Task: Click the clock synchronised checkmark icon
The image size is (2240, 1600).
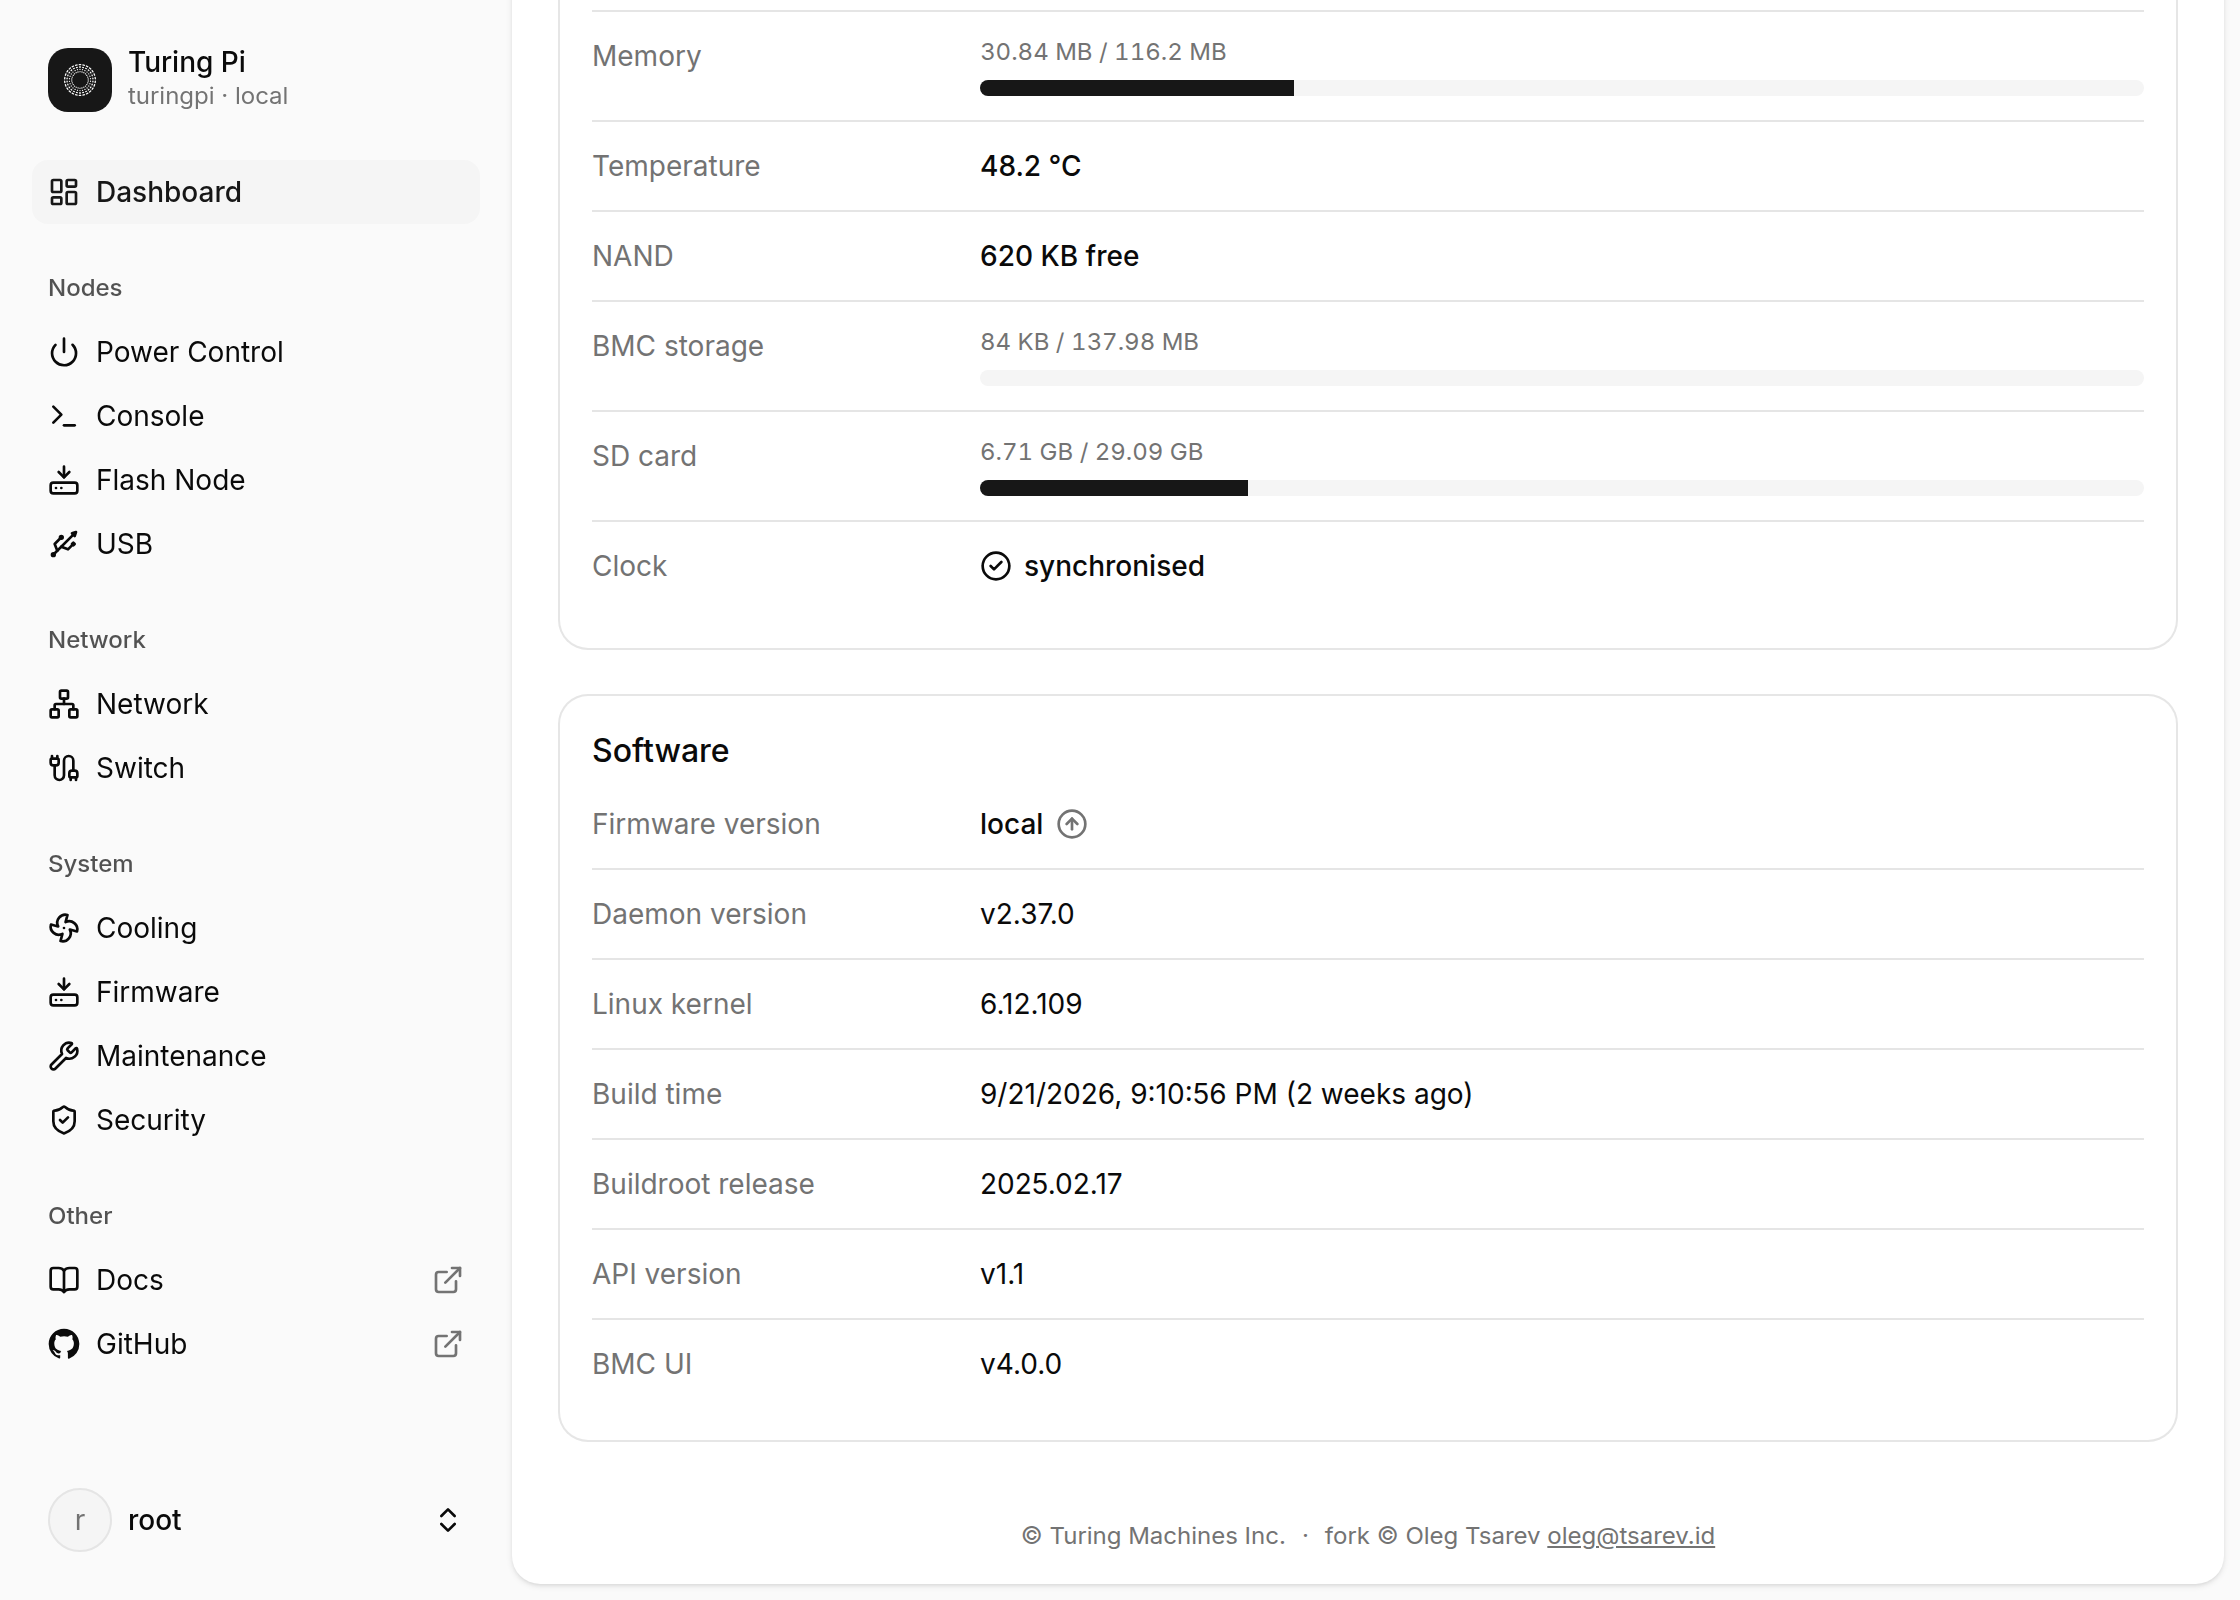Action: 996,566
